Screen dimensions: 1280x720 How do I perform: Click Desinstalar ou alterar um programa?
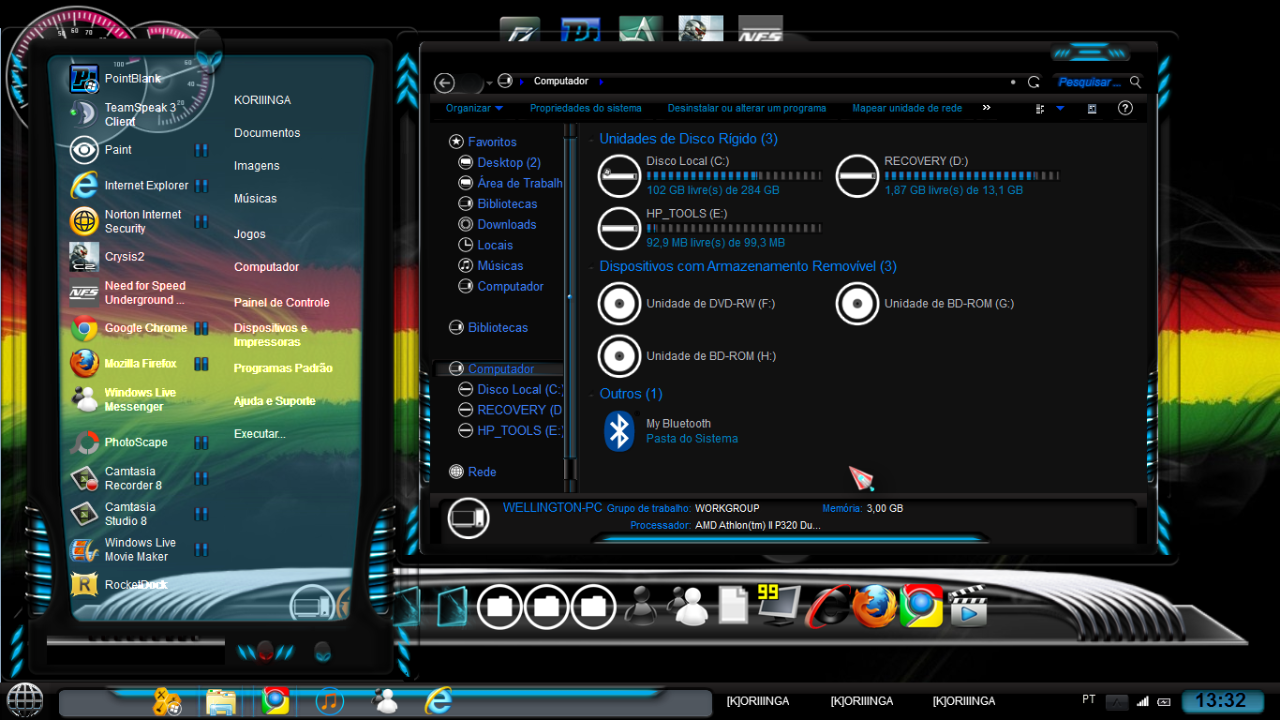tap(746, 108)
